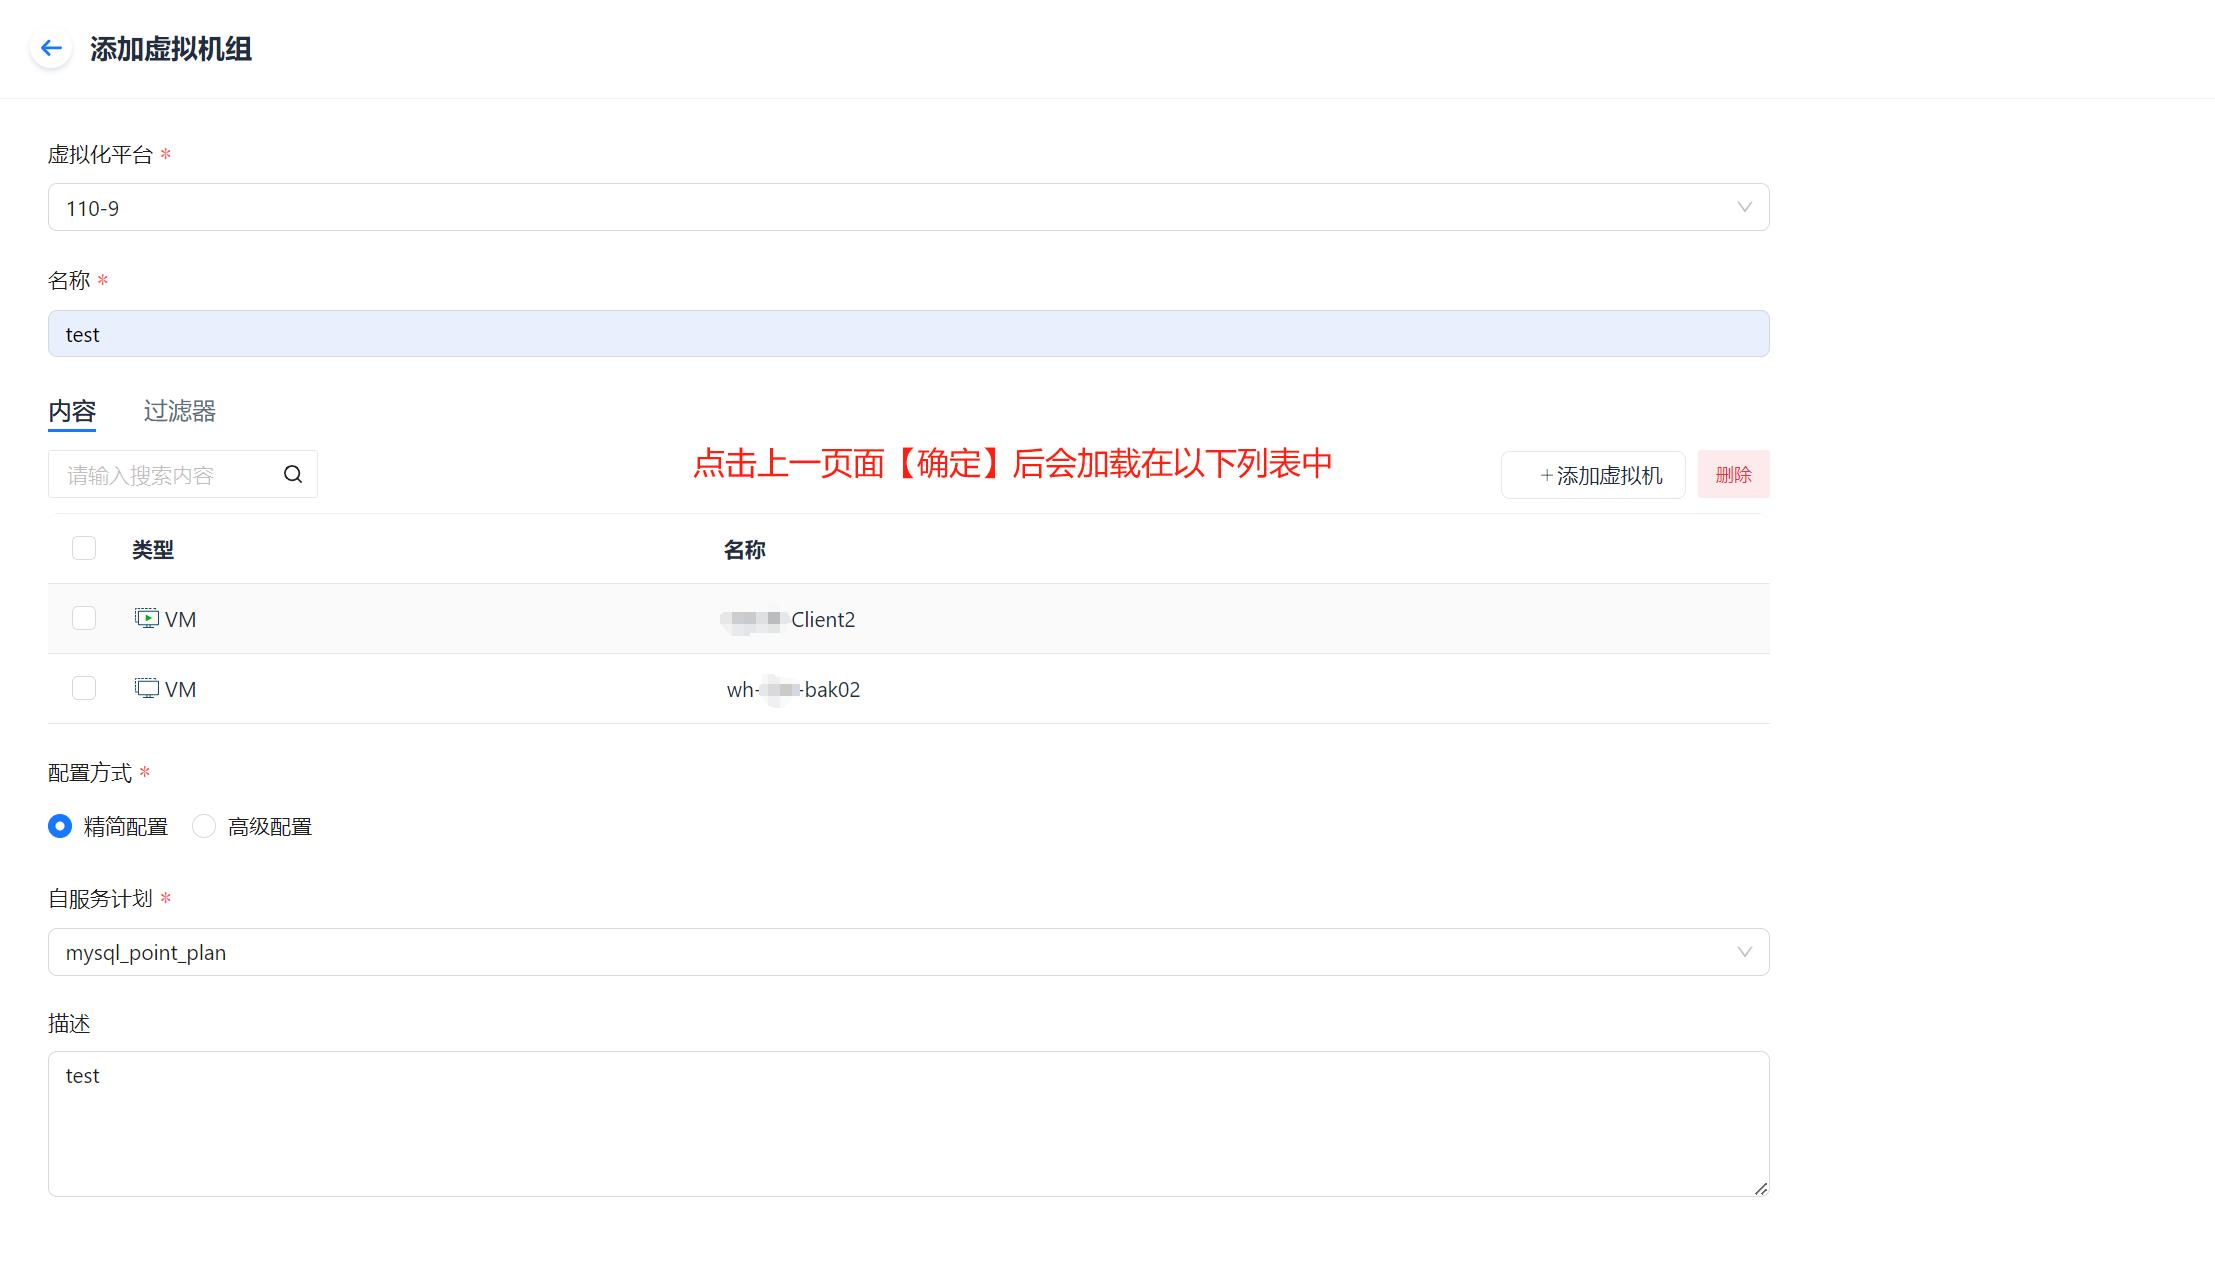Click the running VM icon beside Client2
2215x1263 pixels.
click(147, 618)
